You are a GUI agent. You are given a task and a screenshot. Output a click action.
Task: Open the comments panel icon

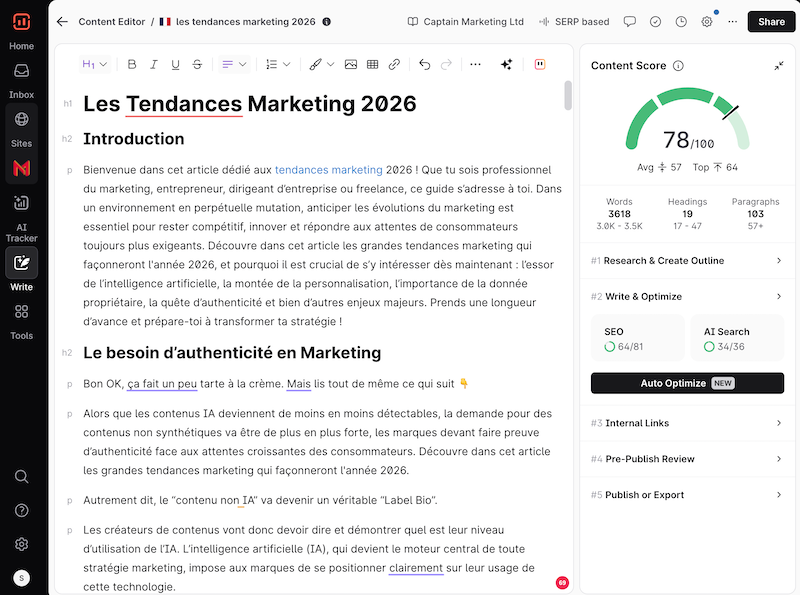tap(629, 21)
